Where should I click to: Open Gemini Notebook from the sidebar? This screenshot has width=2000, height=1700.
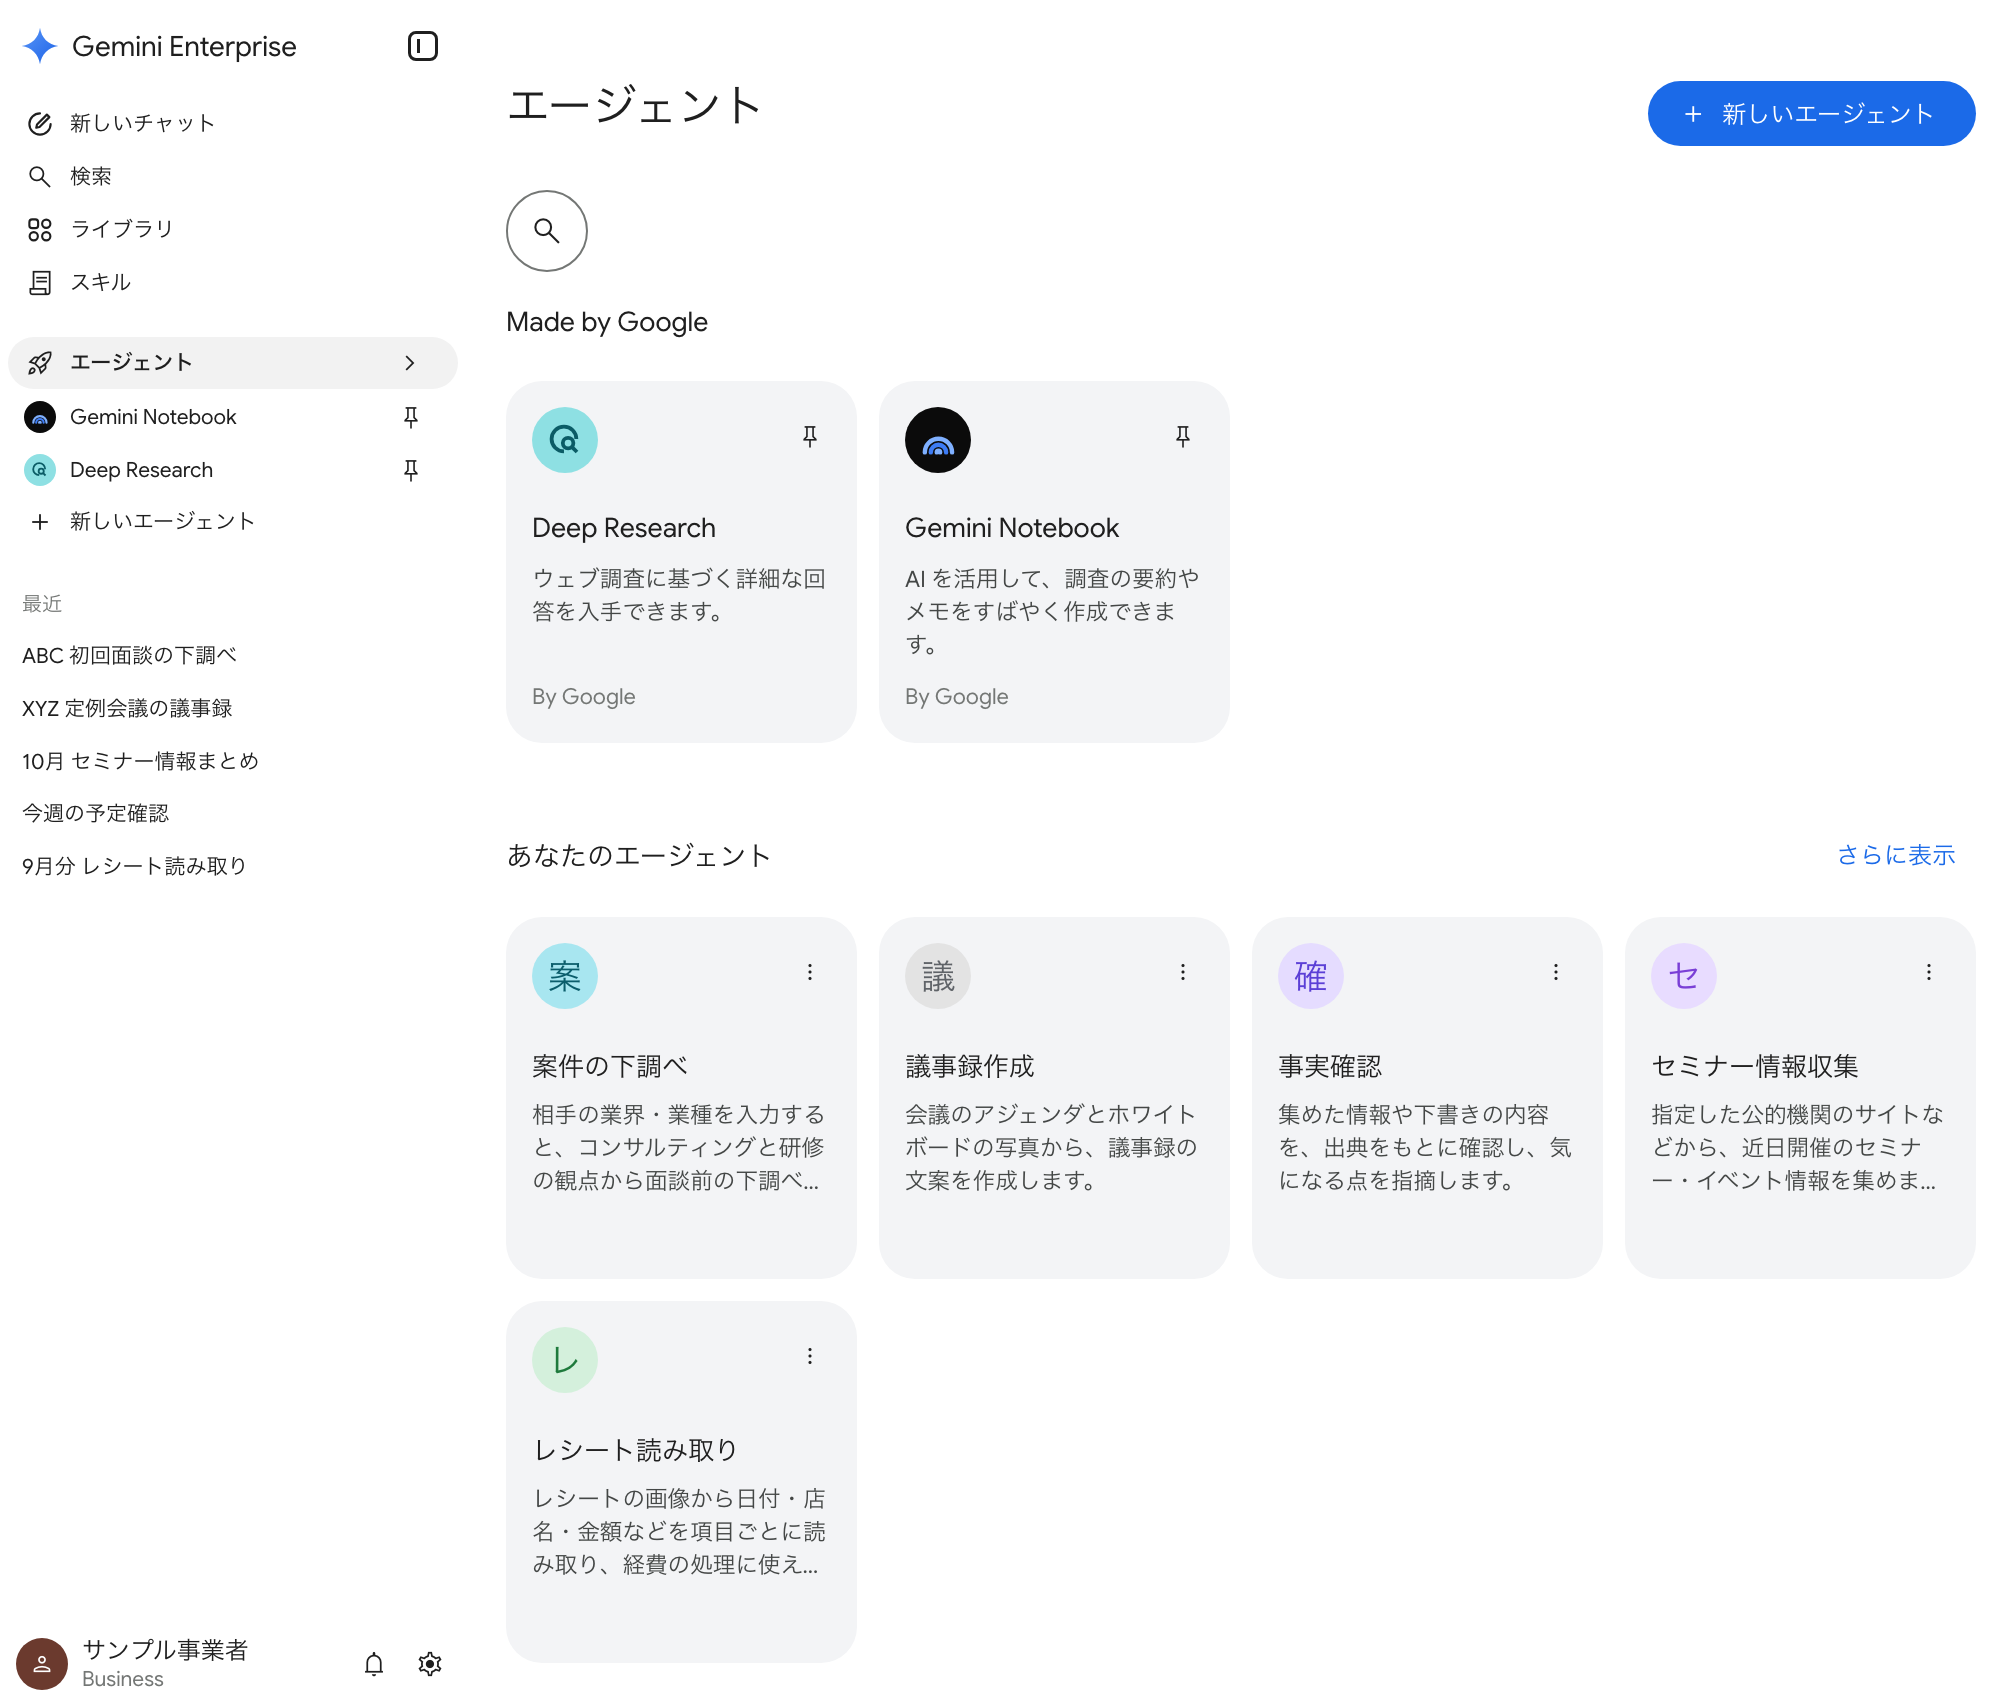coord(153,417)
